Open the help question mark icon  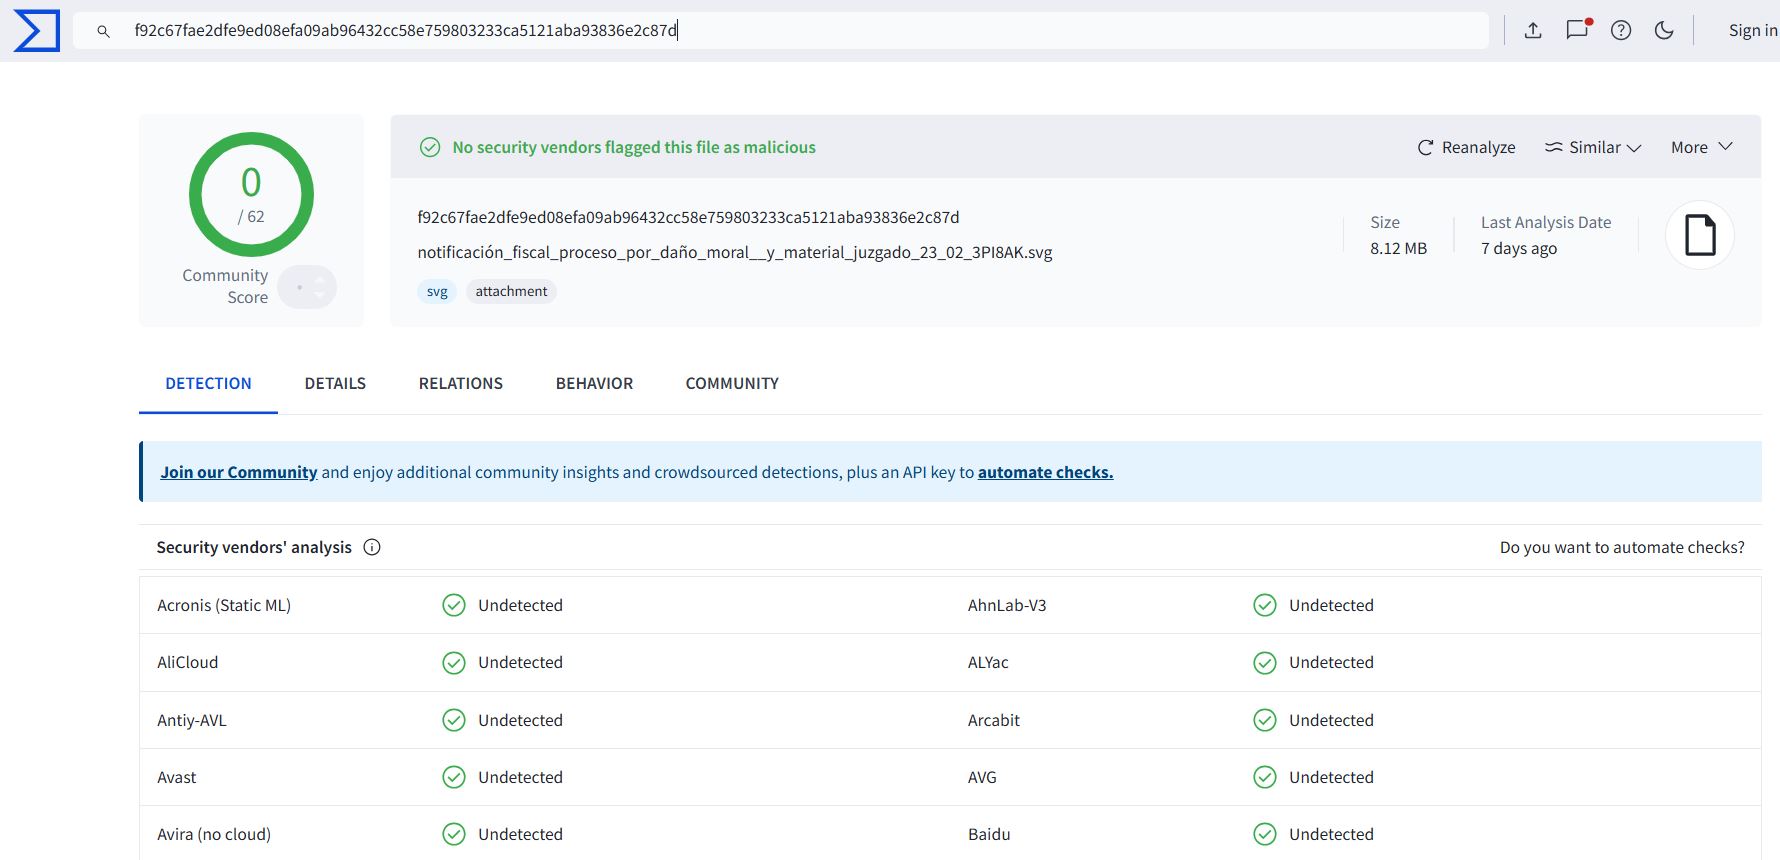pos(1621,30)
